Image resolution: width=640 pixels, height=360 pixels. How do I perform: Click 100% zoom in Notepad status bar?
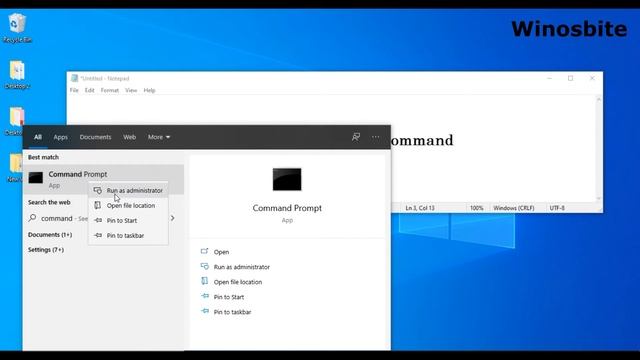(476, 208)
